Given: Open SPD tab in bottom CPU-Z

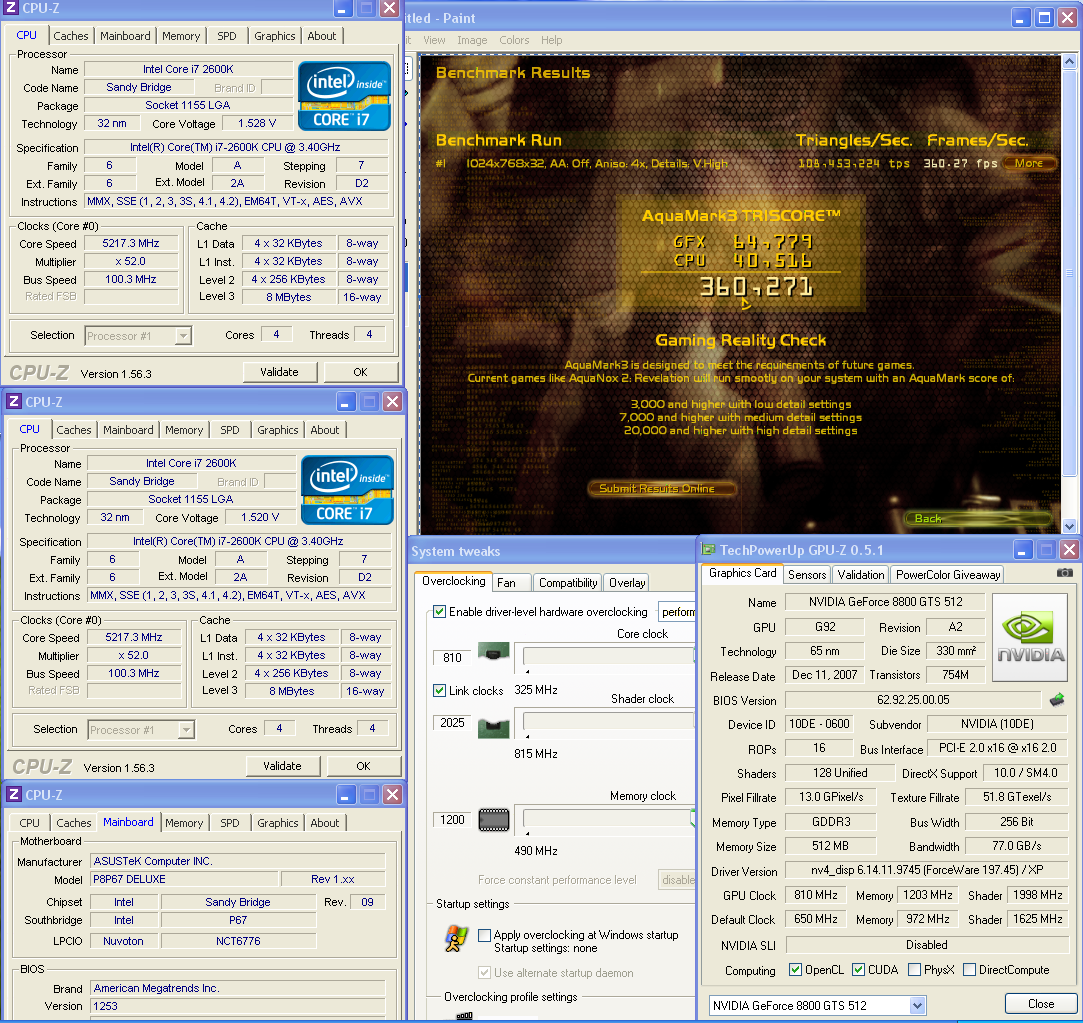Looking at the screenshot, I should pos(229,823).
